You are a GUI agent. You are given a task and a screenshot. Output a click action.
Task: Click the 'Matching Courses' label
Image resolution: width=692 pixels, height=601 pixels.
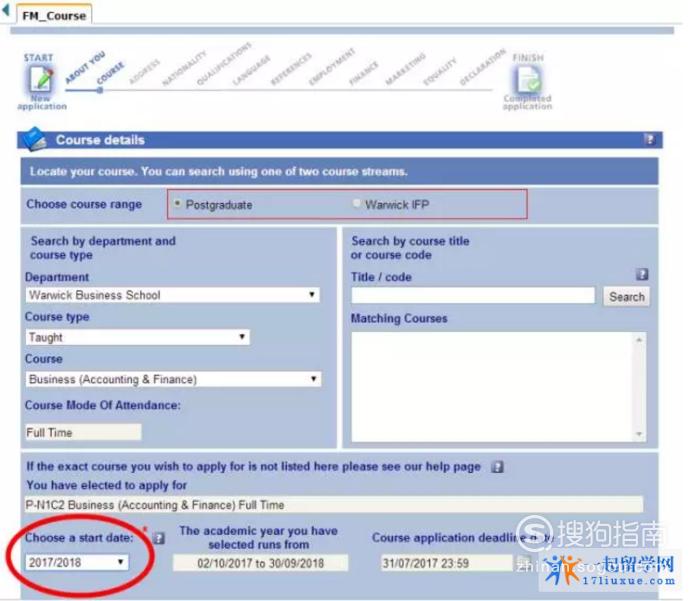point(399,318)
